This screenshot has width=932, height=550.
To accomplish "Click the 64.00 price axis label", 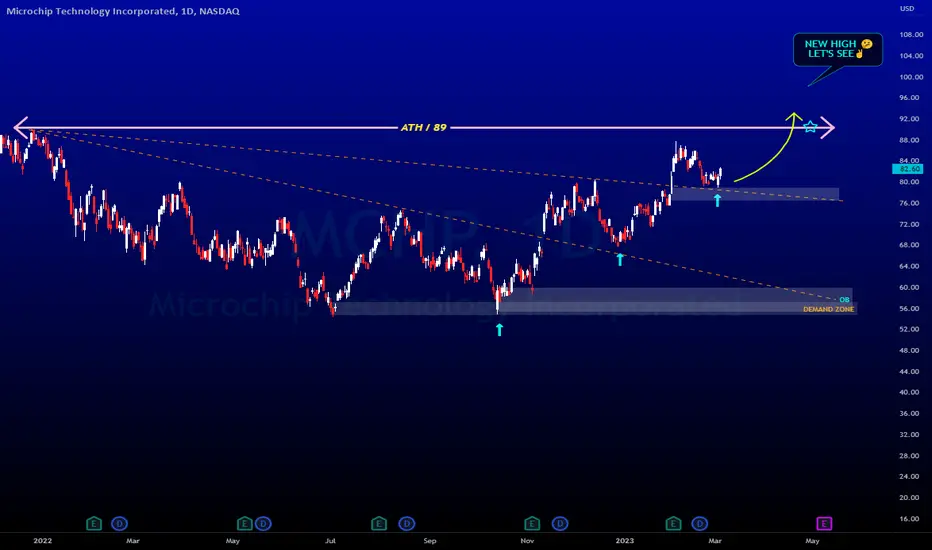I will (x=909, y=266).
